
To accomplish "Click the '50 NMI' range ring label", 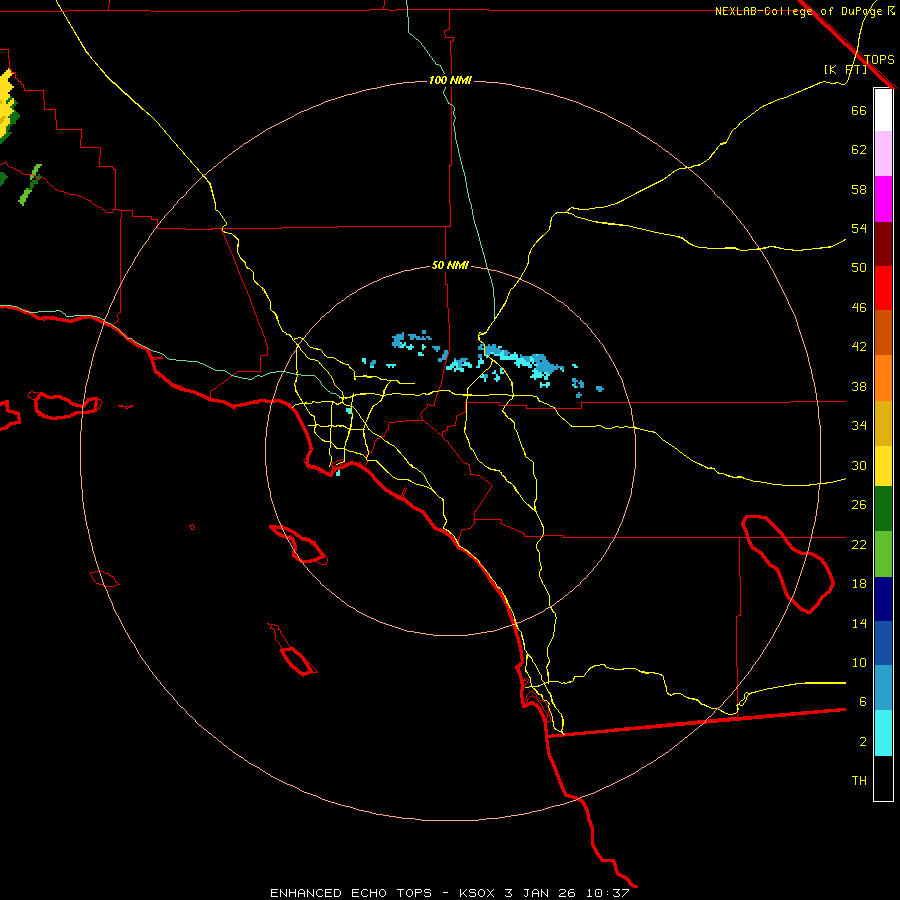I will 450,265.
